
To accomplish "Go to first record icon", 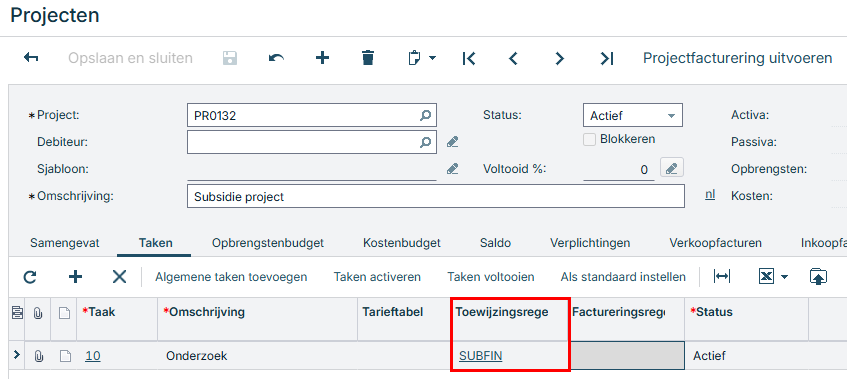I will (468, 58).
